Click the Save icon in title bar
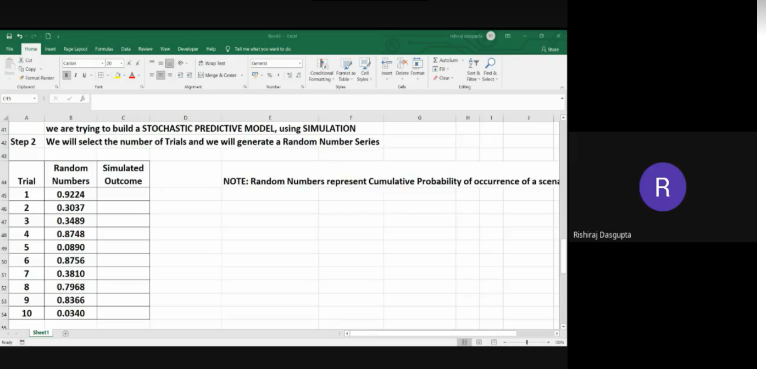This screenshot has height=369, width=766. click(9, 36)
